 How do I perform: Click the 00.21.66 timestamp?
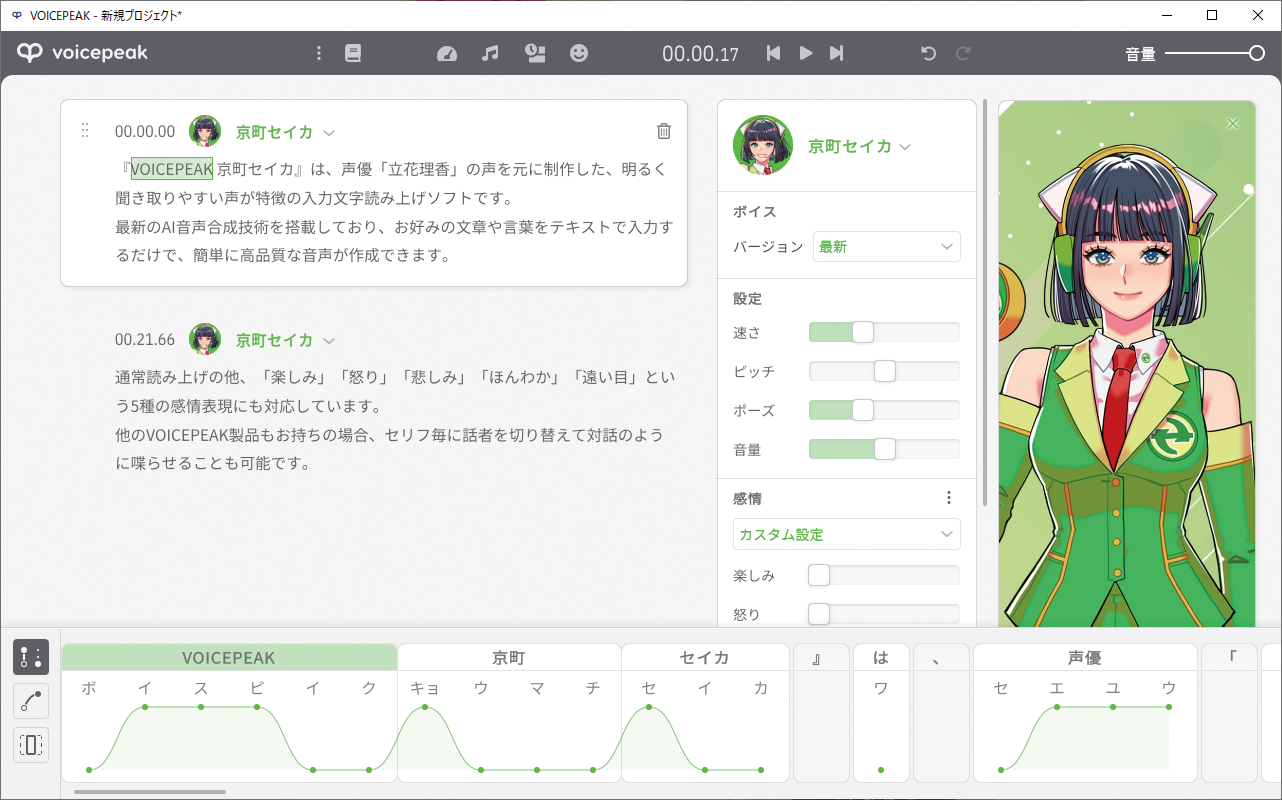coord(145,340)
